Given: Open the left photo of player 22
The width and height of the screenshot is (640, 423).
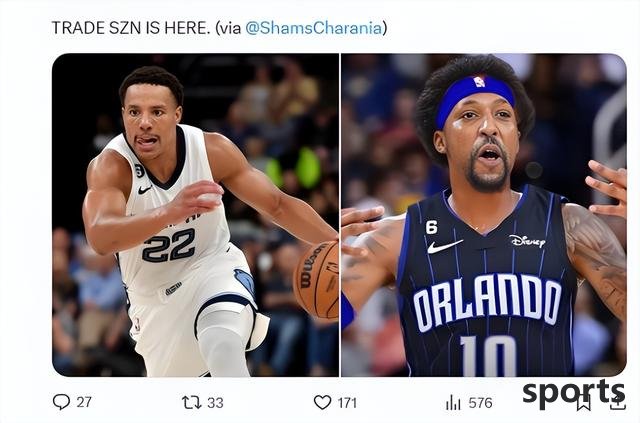Looking at the screenshot, I should (x=195, y=215).
